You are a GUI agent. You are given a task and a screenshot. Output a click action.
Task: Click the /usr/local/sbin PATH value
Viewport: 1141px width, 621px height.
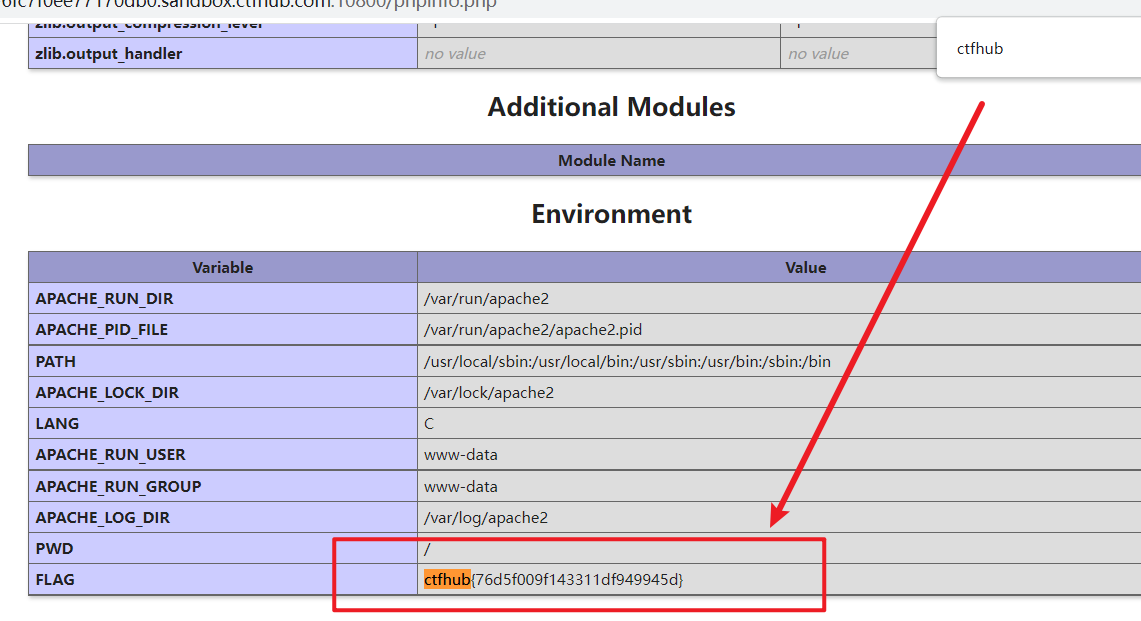click(627, 361)
